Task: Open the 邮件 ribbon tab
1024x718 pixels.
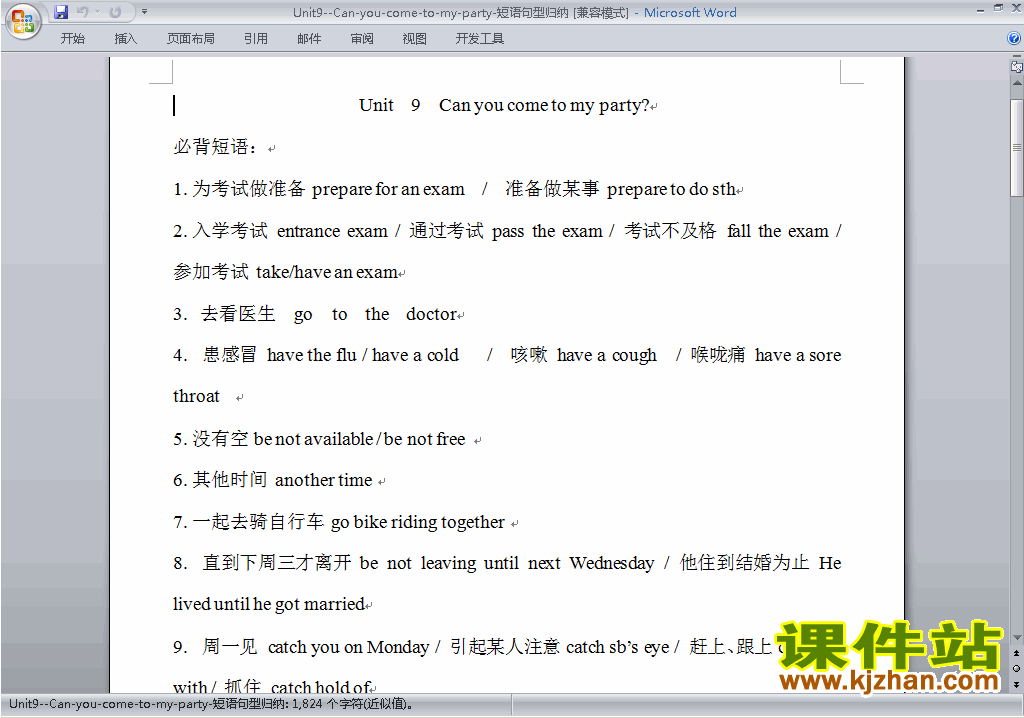Action: point(309,39)
